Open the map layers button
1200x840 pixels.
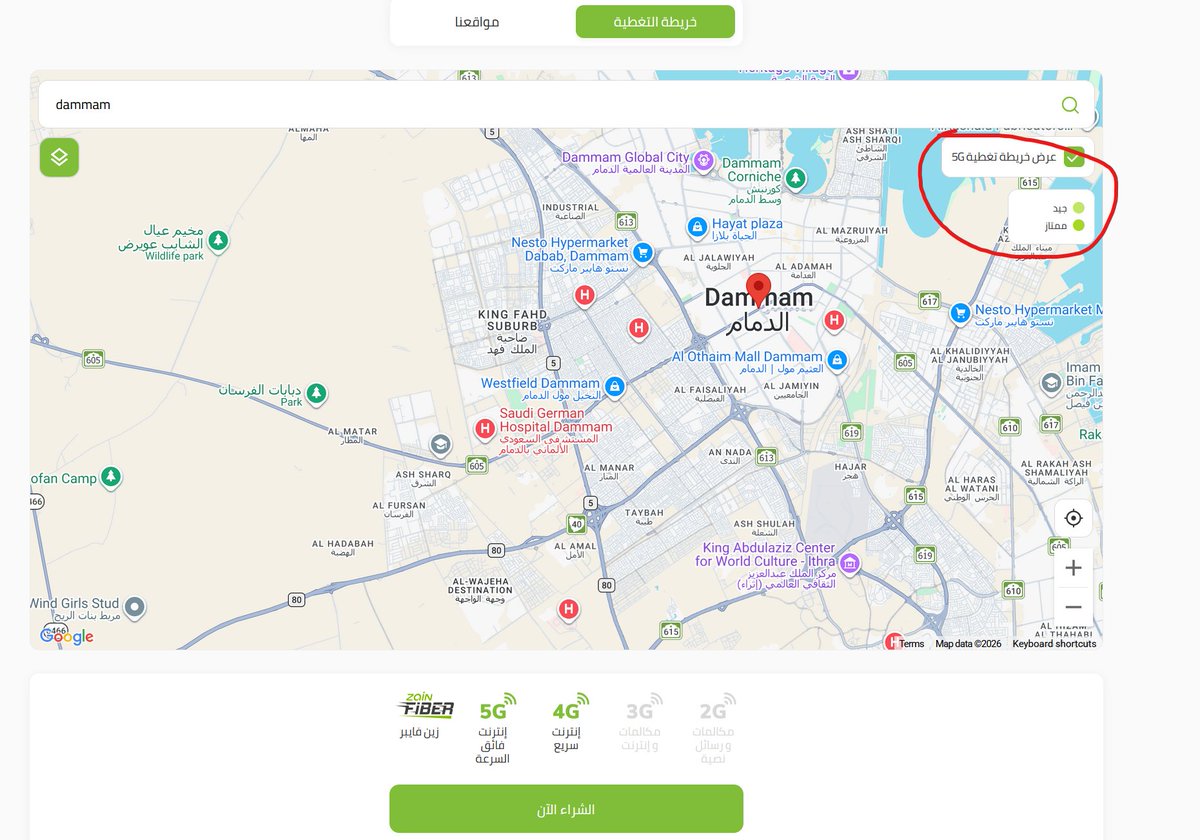point(59,157)
